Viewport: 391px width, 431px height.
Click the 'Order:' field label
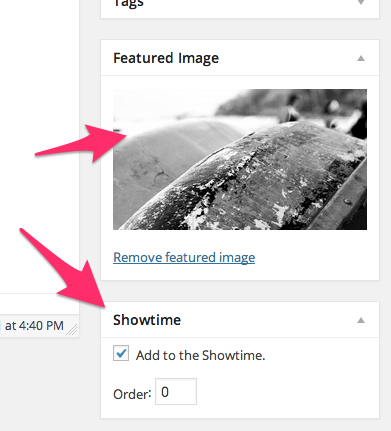132,394
